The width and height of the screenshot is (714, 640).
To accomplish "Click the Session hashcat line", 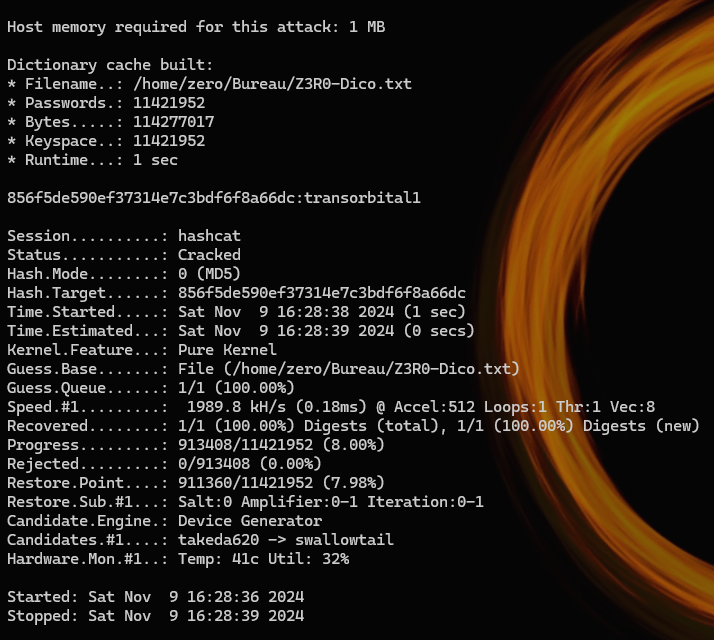I will pyautogui.click(x=124, y=236).
